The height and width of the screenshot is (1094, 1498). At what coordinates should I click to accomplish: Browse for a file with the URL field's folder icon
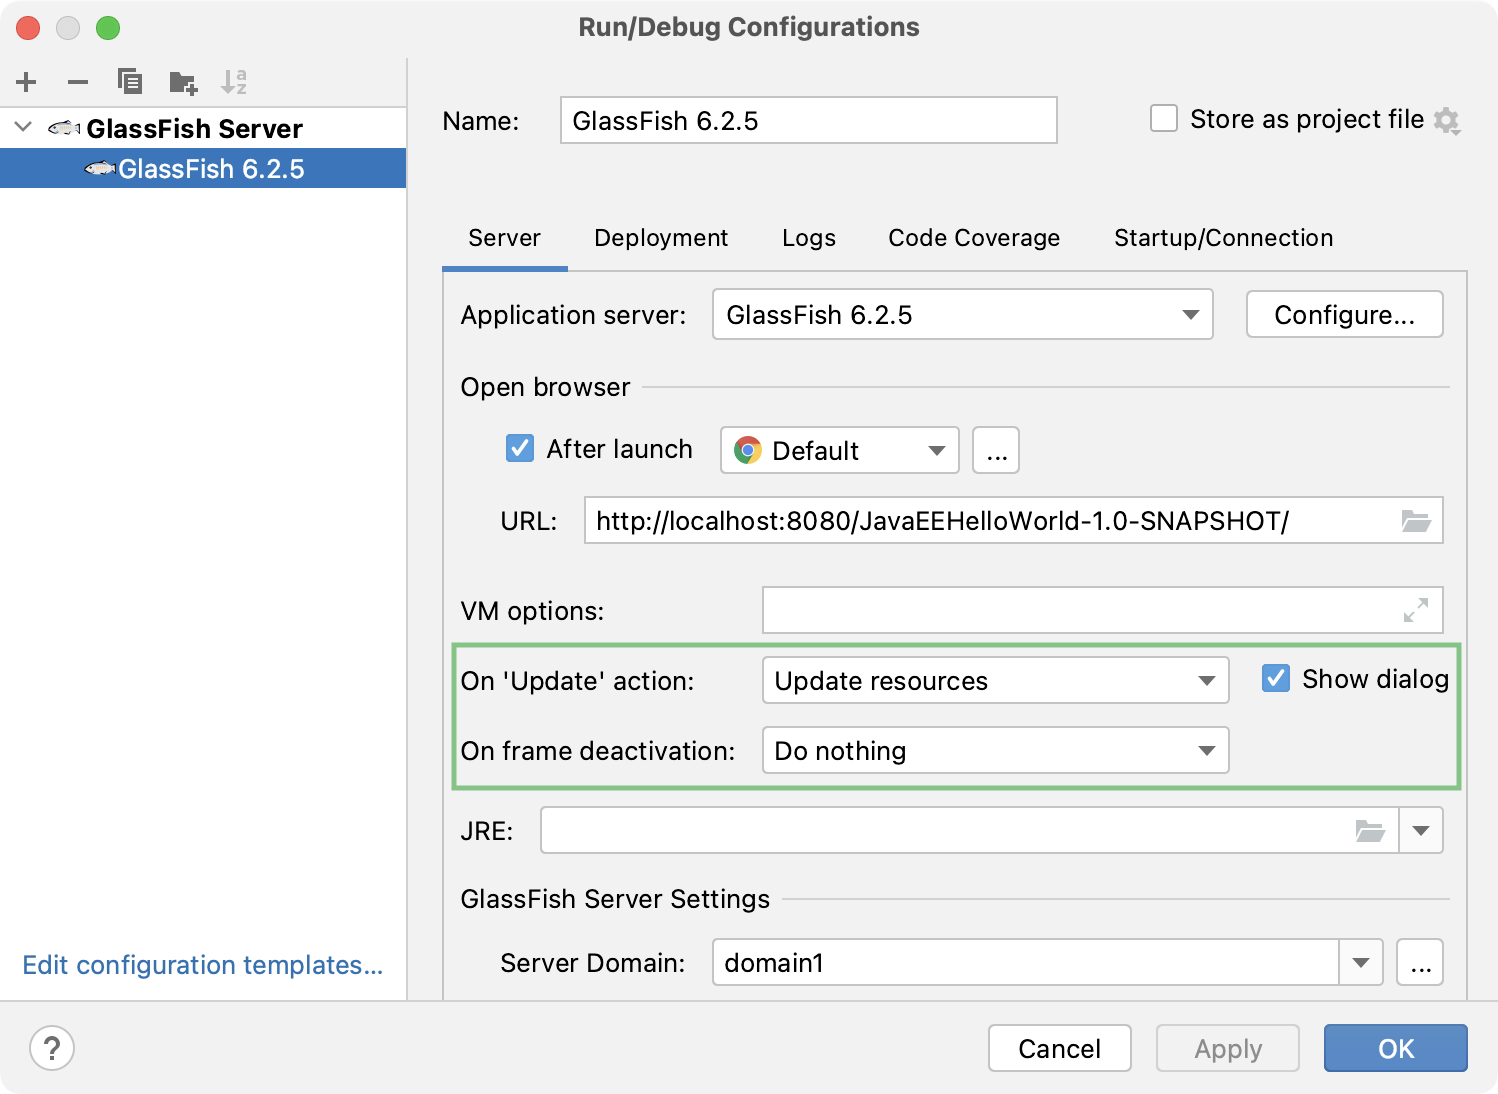coord(1416,521)
